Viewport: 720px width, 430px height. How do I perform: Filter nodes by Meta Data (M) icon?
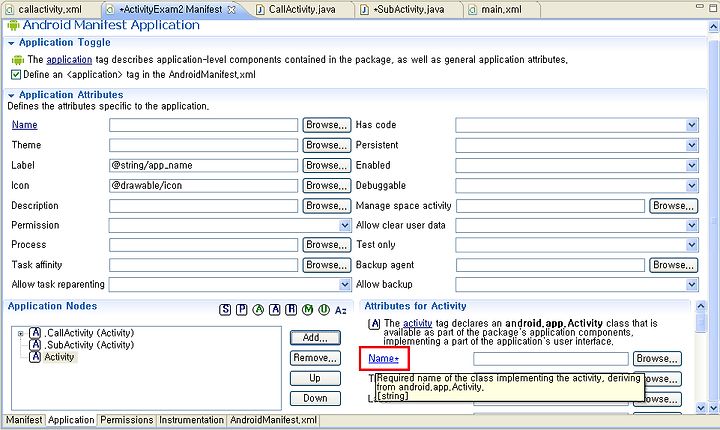308,310
